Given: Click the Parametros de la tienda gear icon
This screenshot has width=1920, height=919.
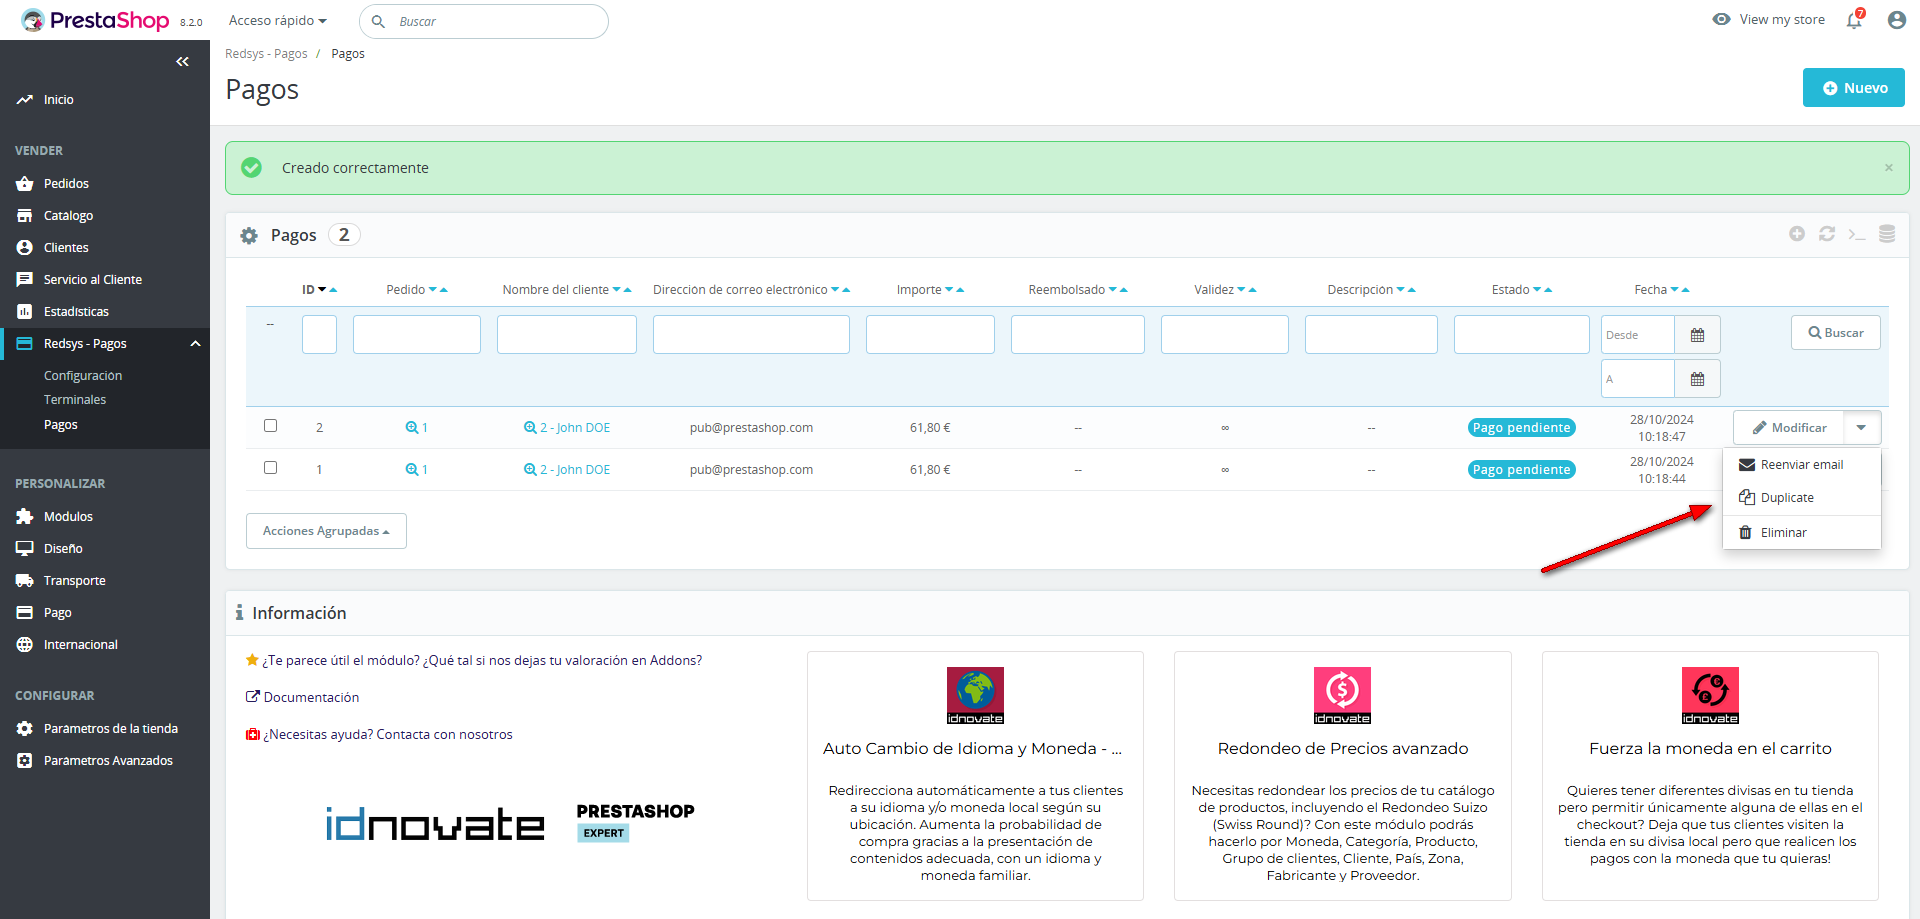Looking at the screenshot, I should click(25, 729).
